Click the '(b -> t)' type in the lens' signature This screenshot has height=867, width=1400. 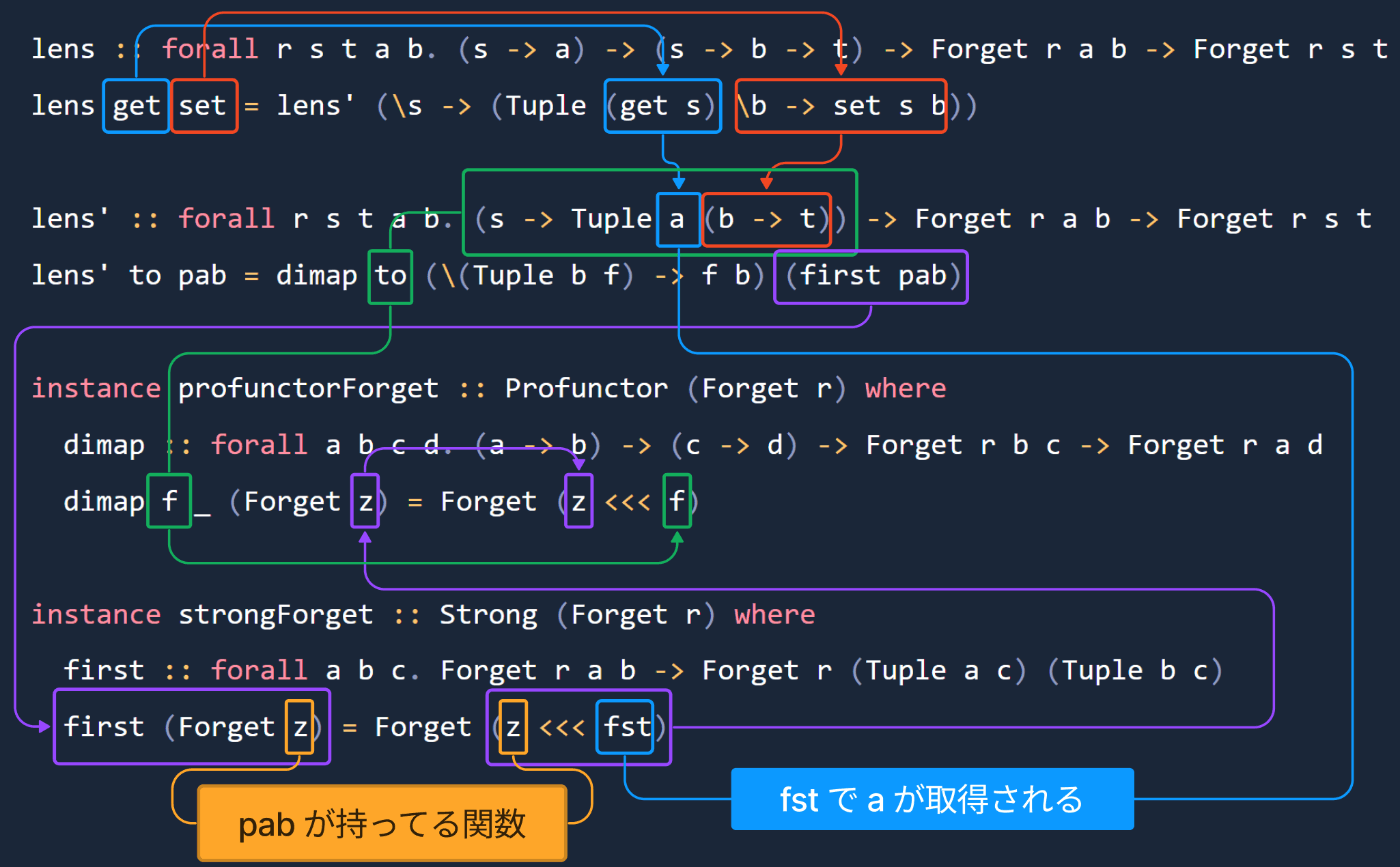tap(767, 219)
